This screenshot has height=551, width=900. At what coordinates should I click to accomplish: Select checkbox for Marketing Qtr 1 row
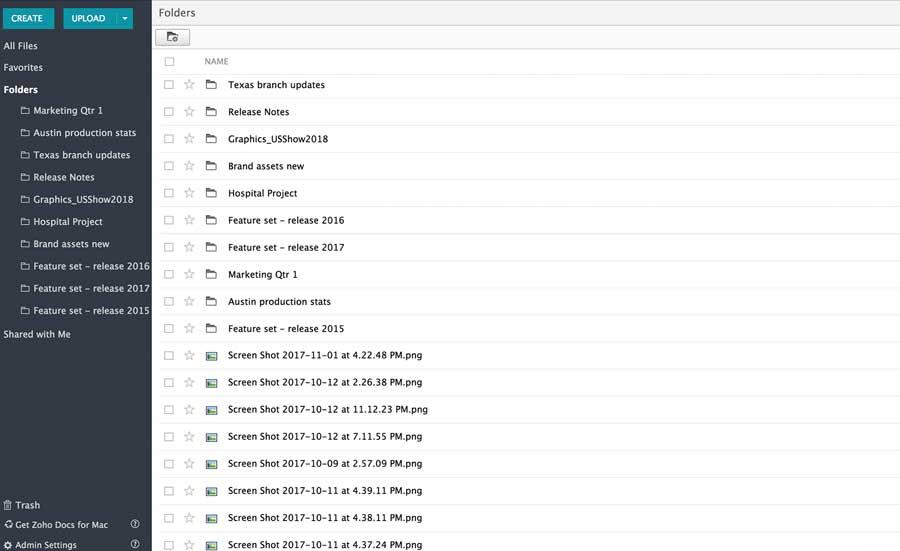tap(169, 274)
